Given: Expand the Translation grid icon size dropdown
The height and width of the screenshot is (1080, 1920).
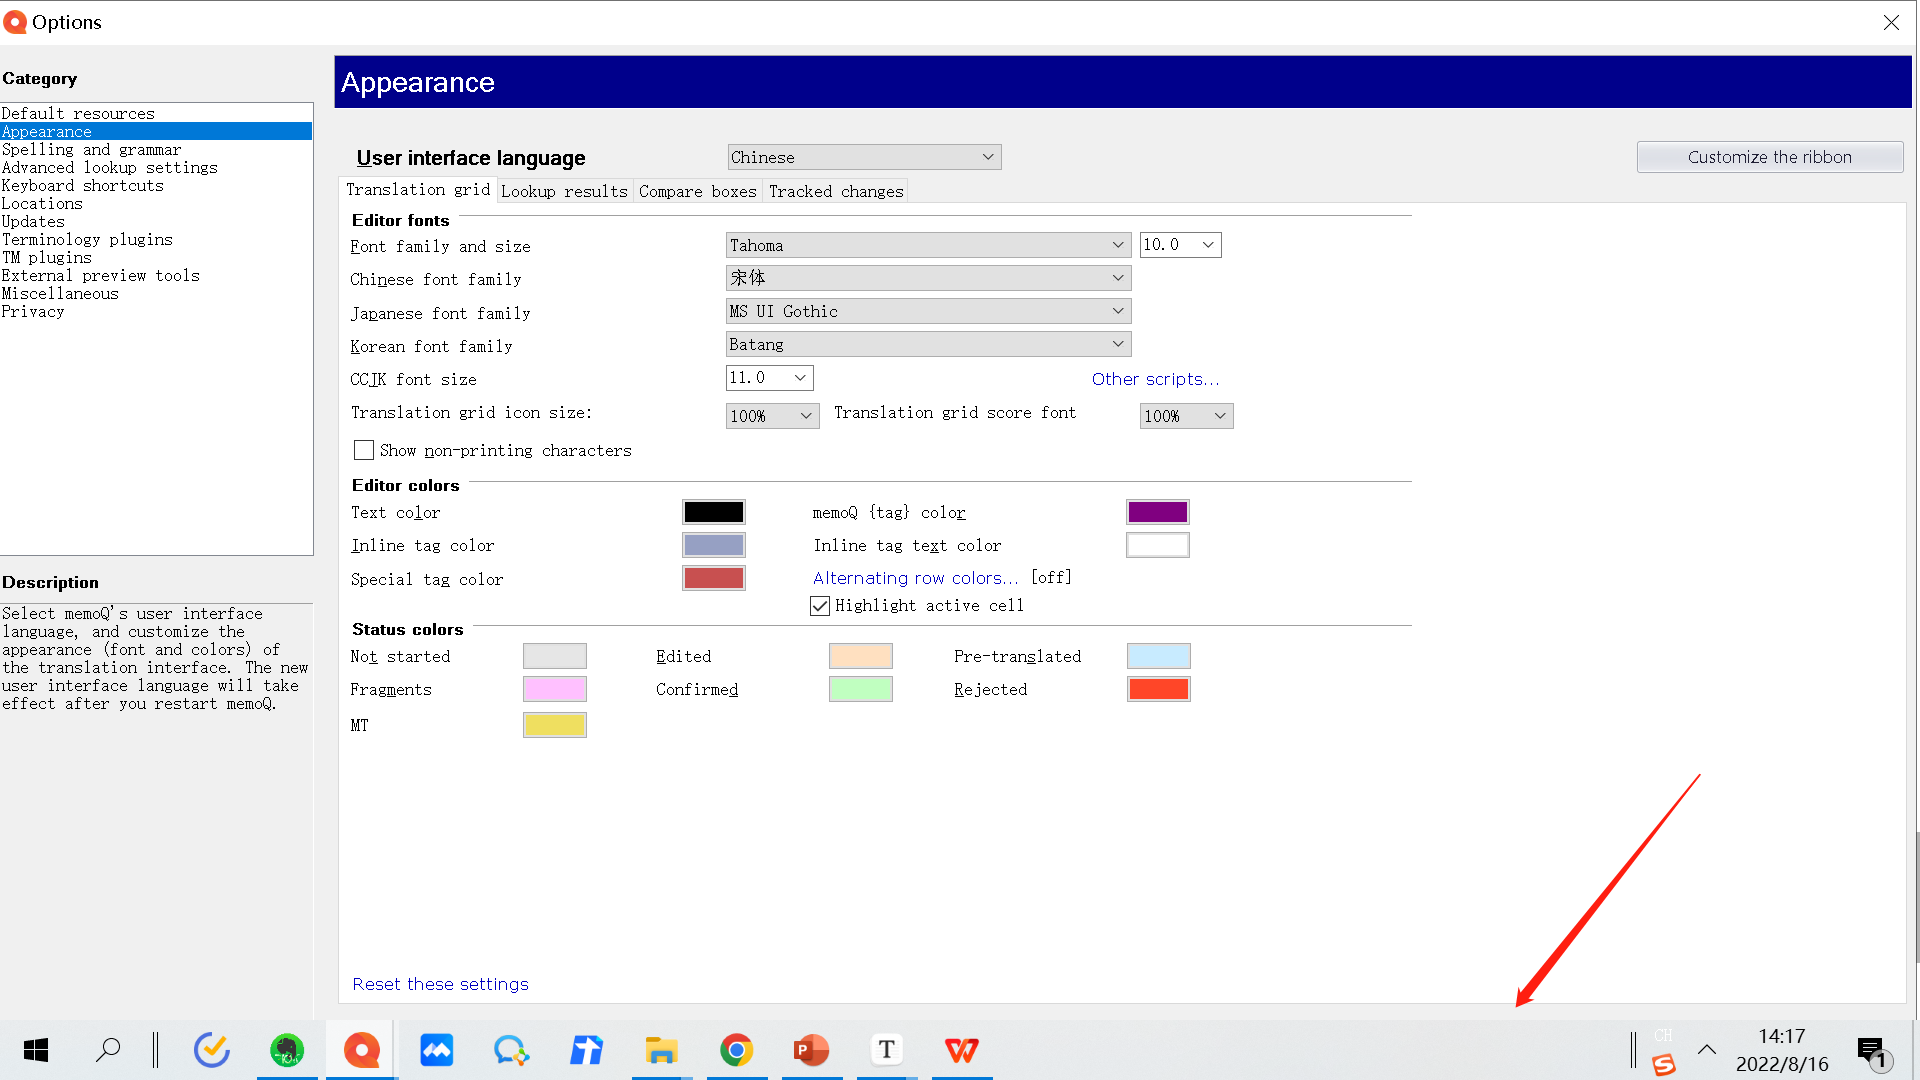Looking at the screenshot, I should (772, 416).
